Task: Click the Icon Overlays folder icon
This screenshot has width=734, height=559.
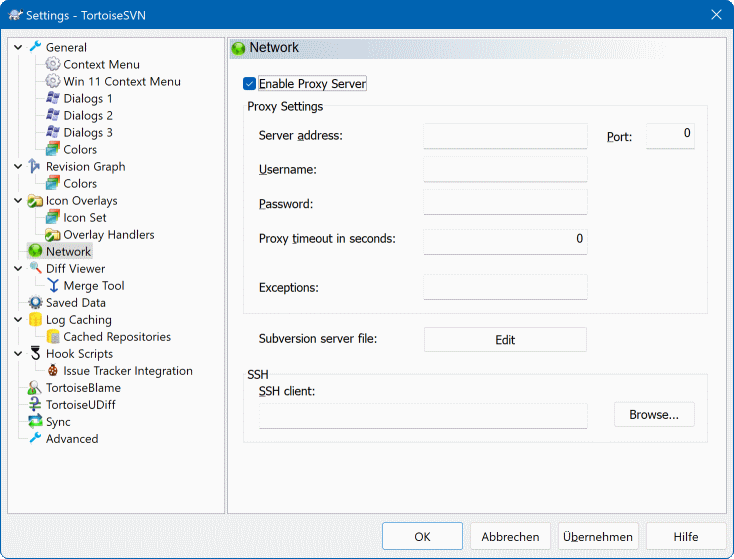Action: pos(35,200)
